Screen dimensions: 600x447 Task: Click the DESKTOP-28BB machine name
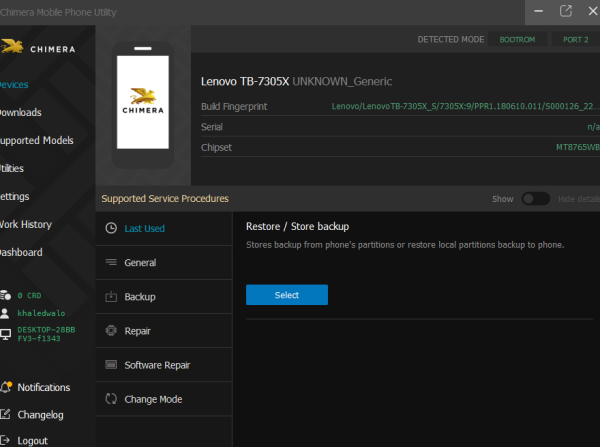coord(46,334)
